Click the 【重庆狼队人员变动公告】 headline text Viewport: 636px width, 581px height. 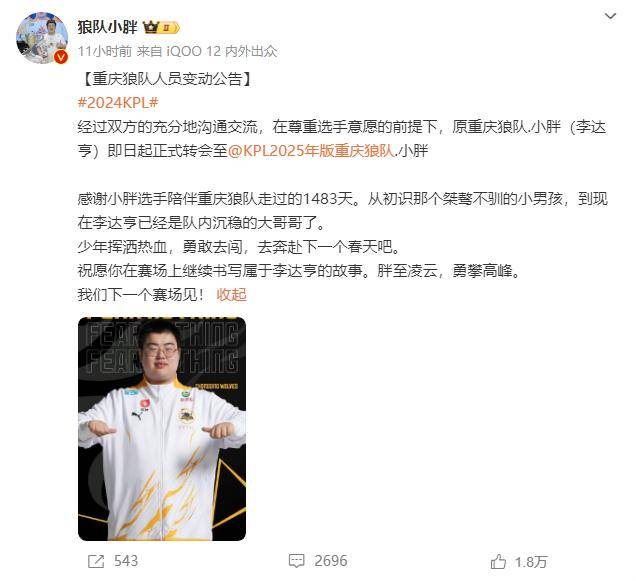pos(166,79)
